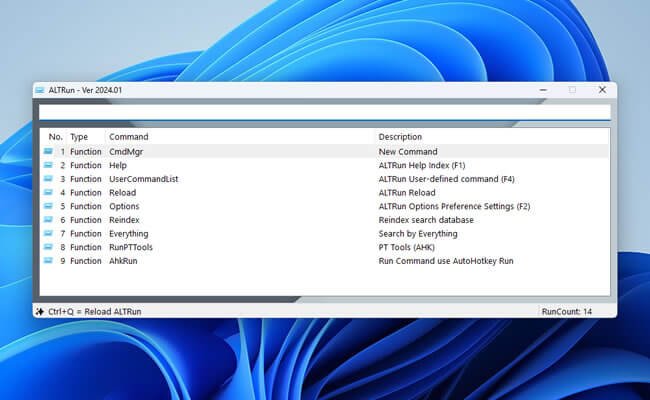Click the number 9 in the AhkRun row
The height and width of the screenshot is (400, 650).
click(63, 261)
